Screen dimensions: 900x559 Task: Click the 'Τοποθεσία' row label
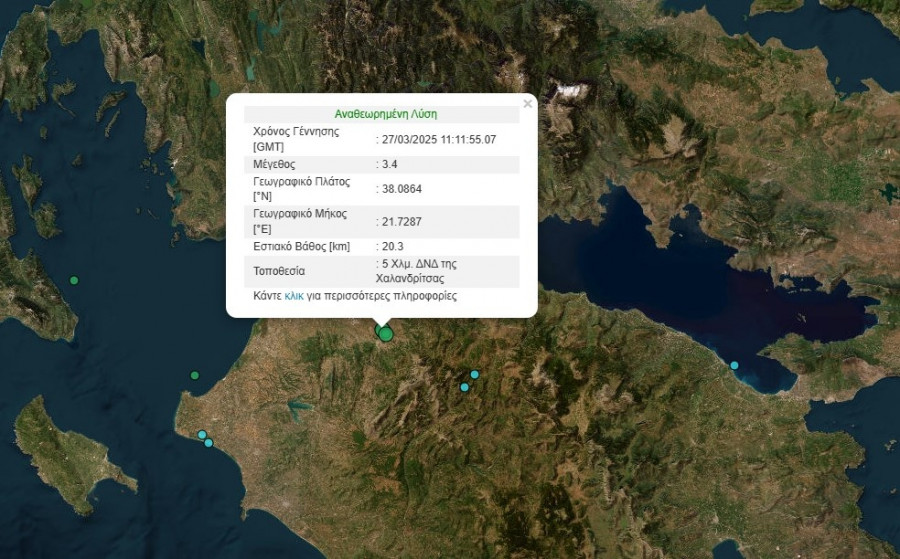pyautogui.click(x=279, y=271)
